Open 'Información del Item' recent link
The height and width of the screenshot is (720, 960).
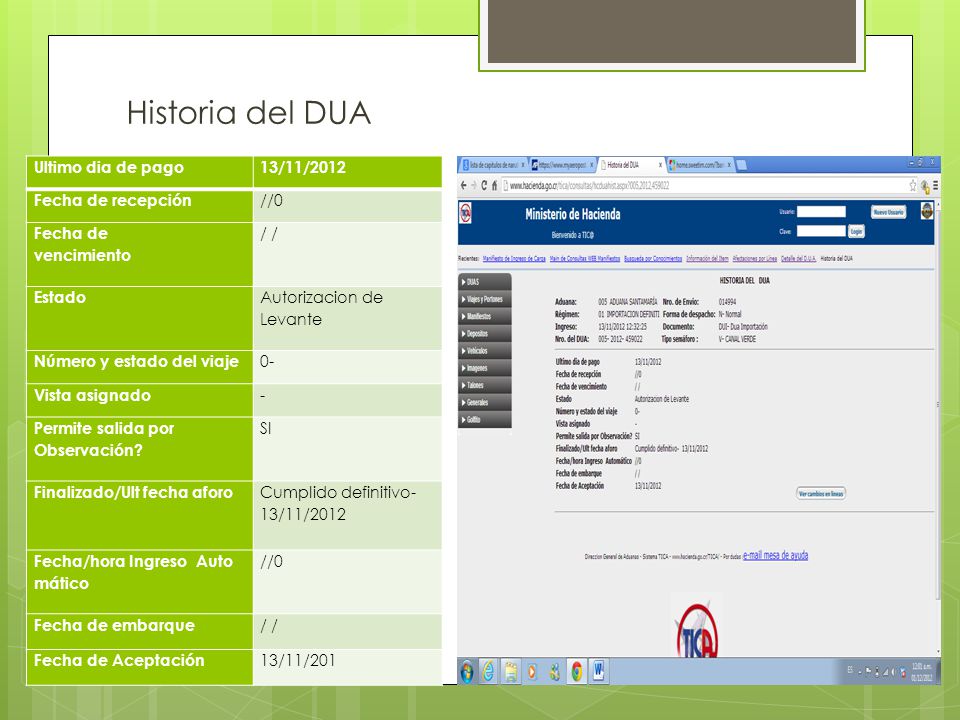pos(707,258)
